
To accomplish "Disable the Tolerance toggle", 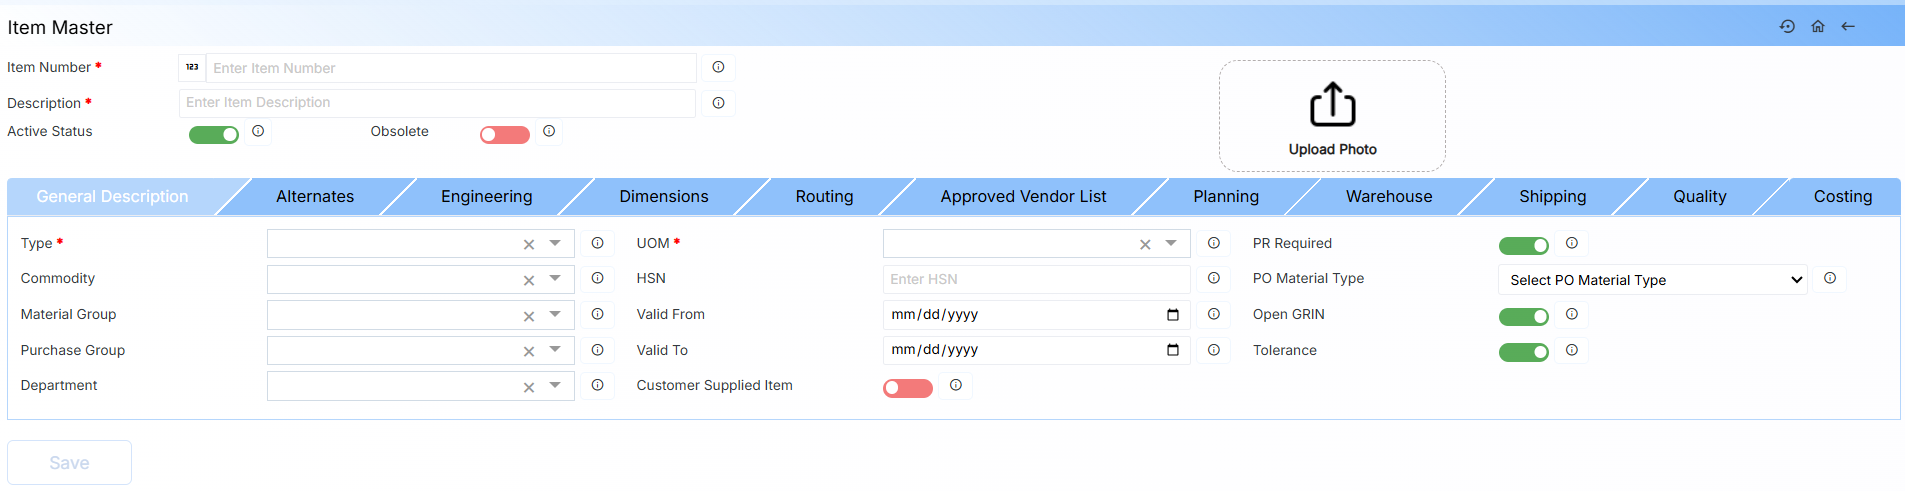I will coord(1523,352).
